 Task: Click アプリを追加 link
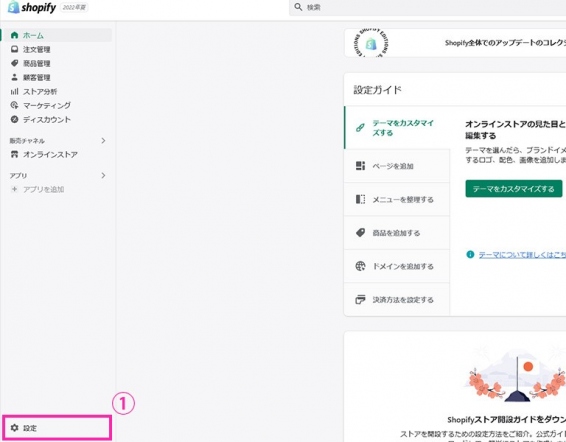point(44,189)
